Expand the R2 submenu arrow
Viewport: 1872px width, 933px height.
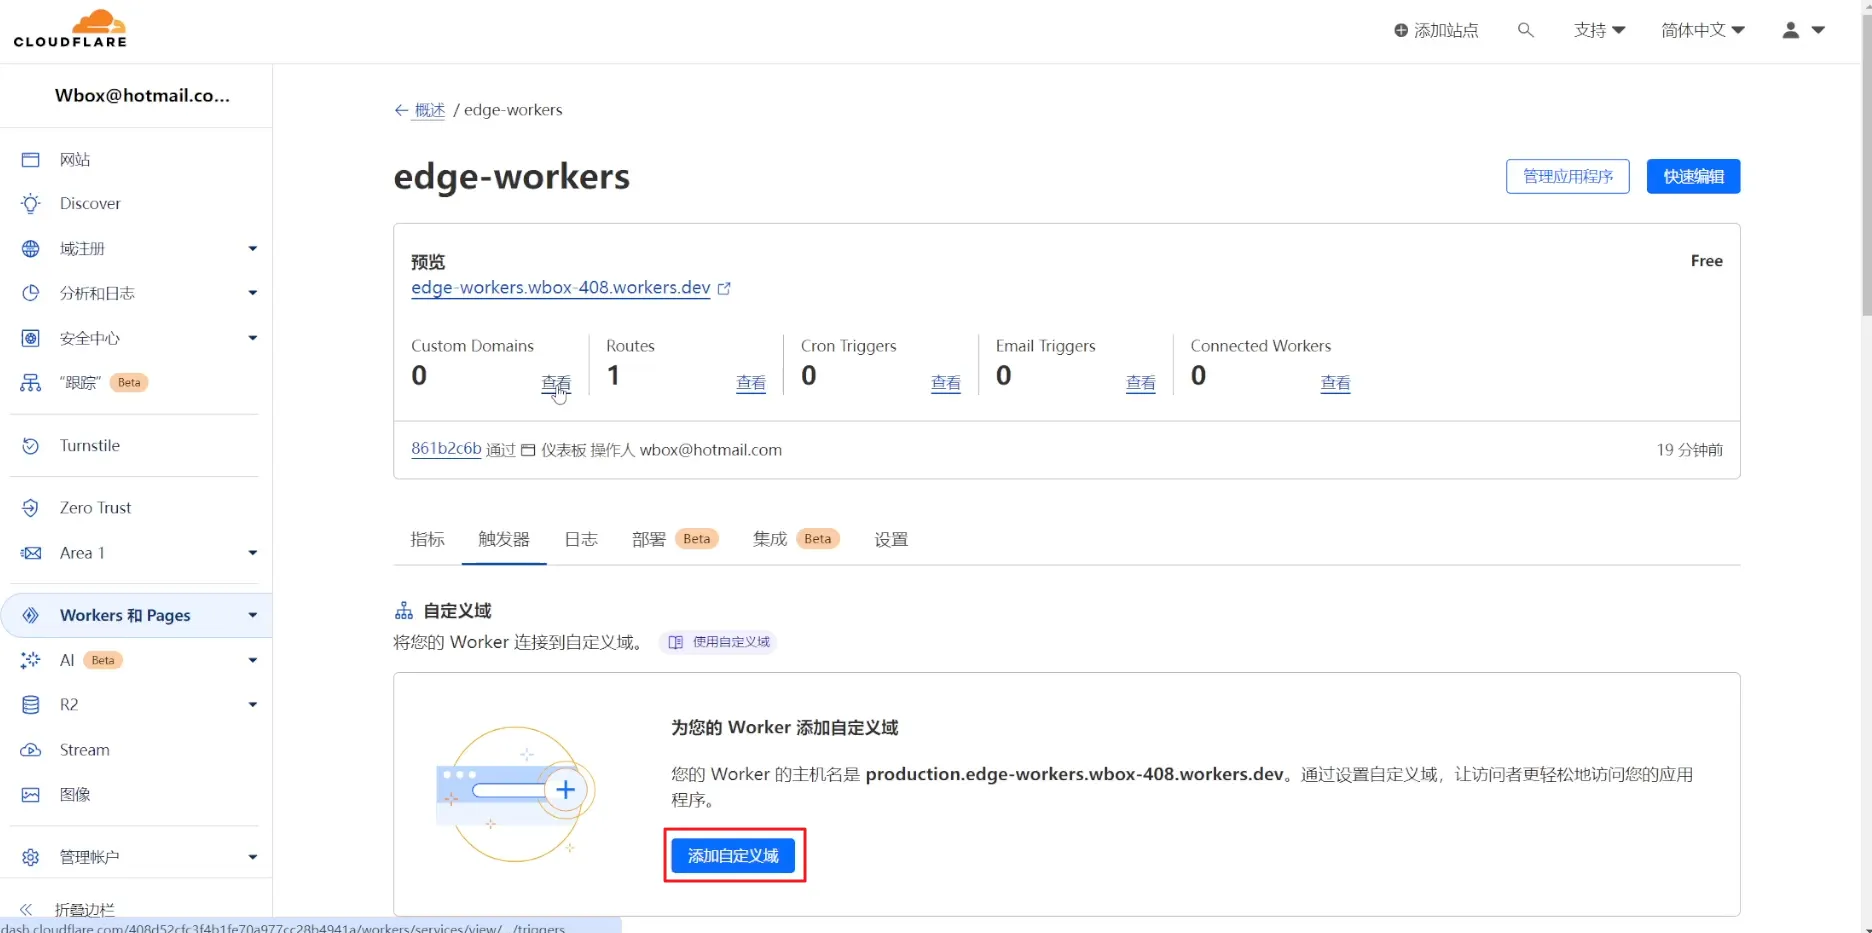(253, 705)
